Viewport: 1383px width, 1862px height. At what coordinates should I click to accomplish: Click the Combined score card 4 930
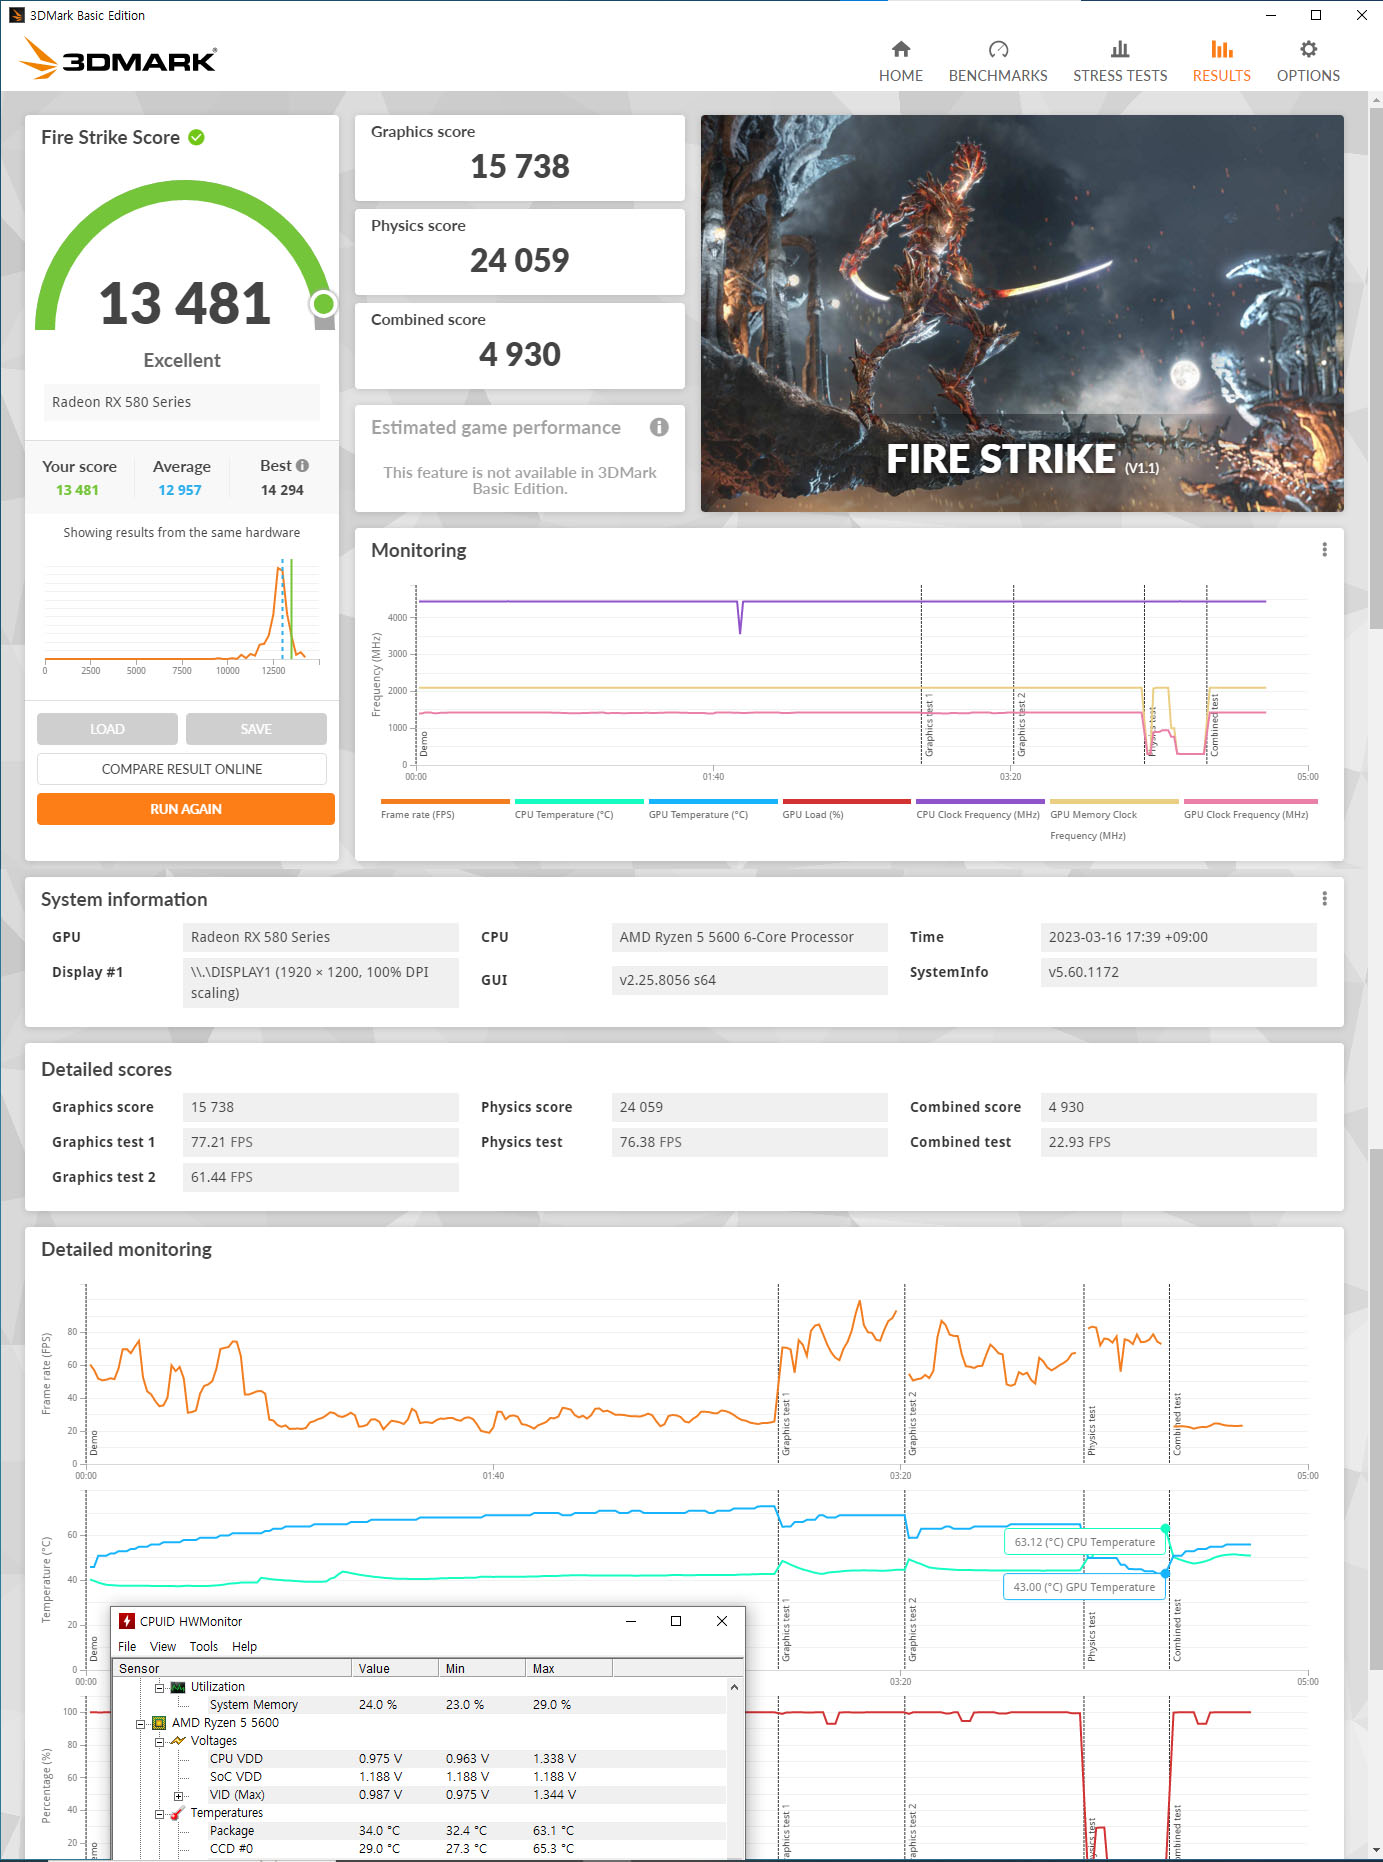[x=520, y=346]
